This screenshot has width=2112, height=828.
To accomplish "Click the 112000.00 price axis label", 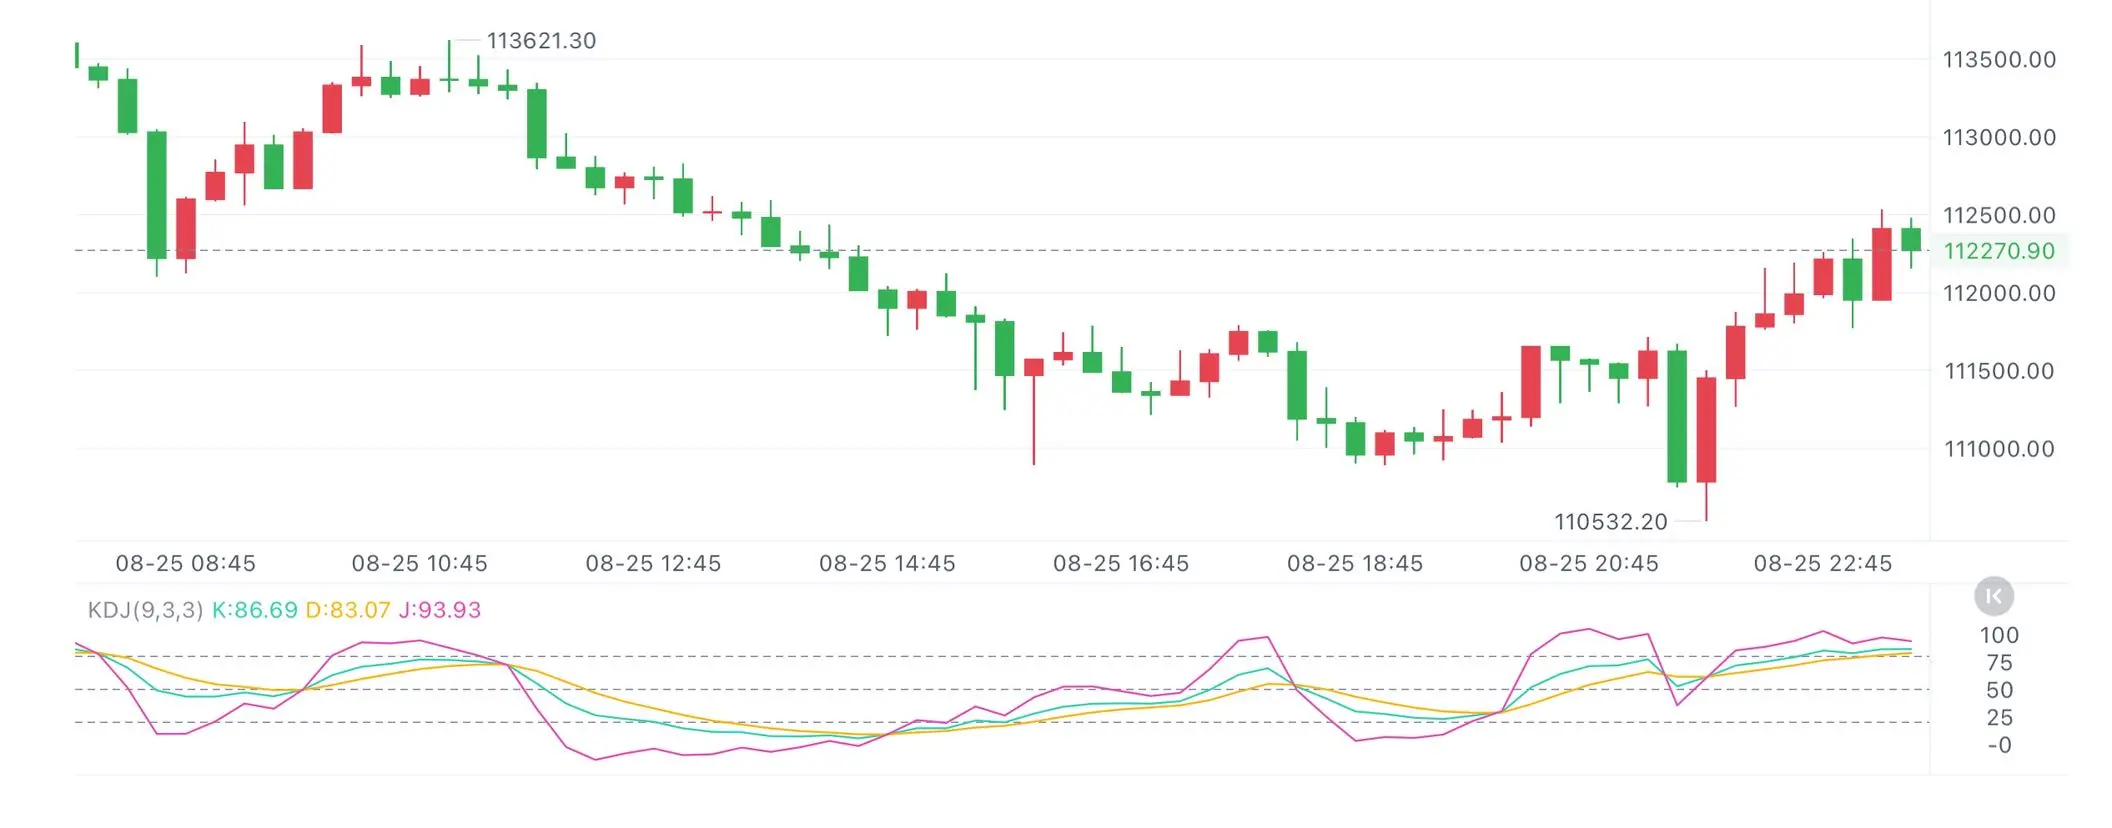I will [1999, 293].
